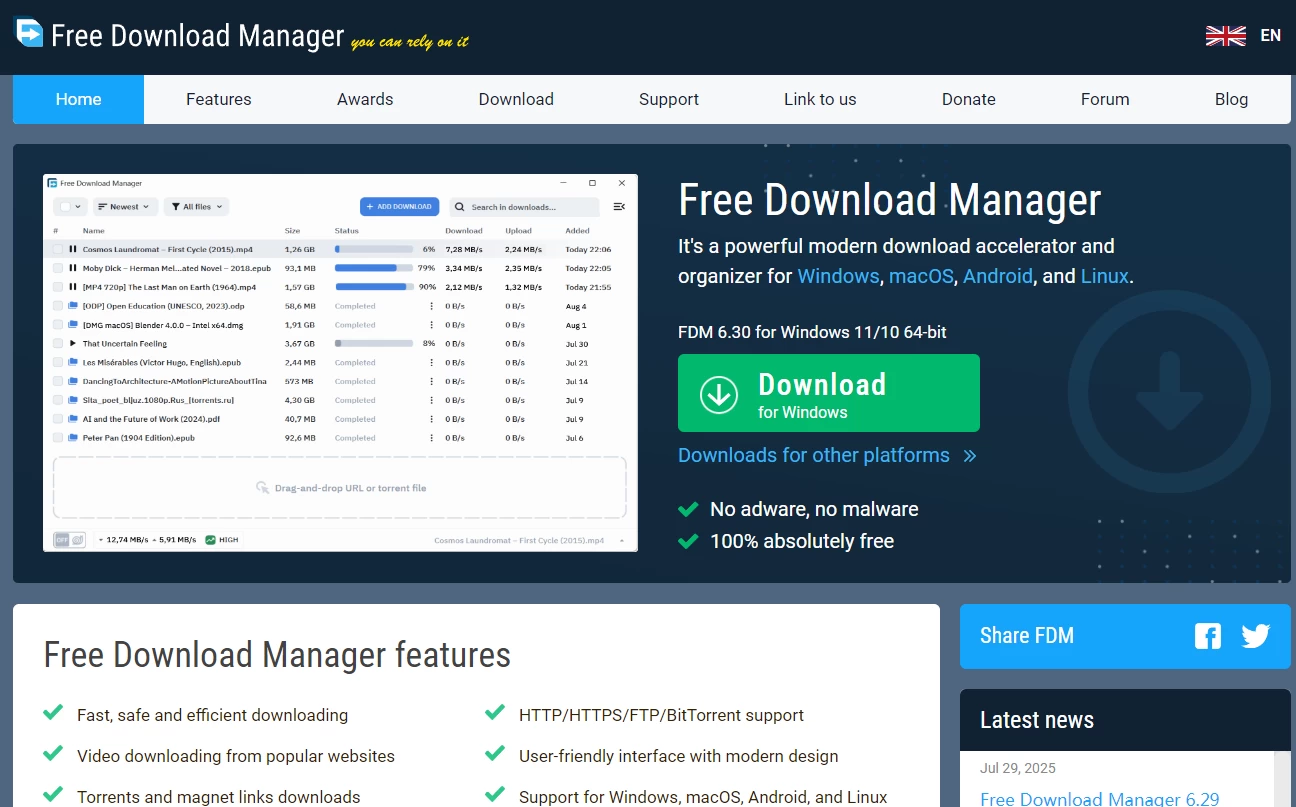Tick checkbox for The Last Man on Earth row
The height and width of the screenshot is (807, 1296).
click(57, 287)
